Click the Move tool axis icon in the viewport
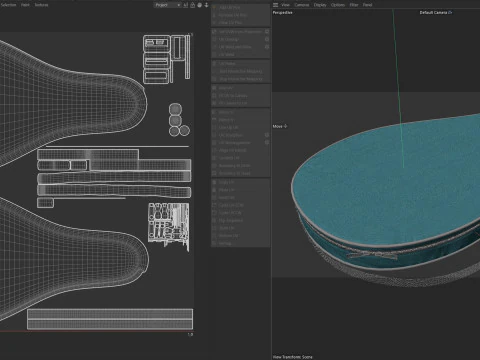This screenshot has height=360, width=480. [x=285, y=126]
